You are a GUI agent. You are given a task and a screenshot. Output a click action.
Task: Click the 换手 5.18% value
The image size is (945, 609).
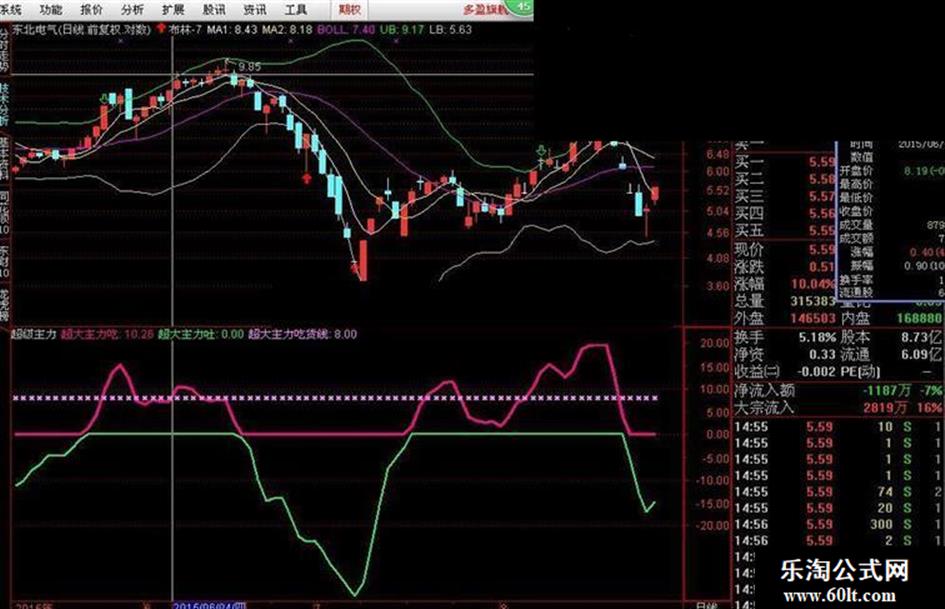[817, 337]
